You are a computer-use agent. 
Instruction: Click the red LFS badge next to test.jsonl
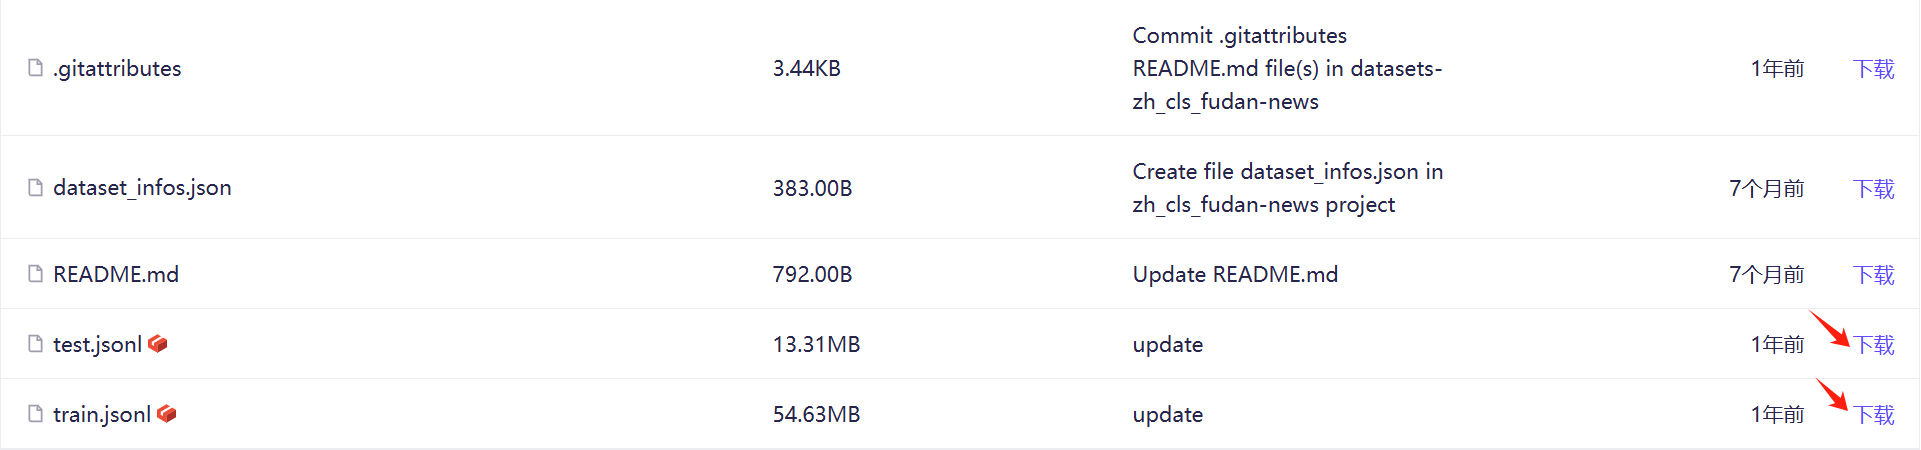(x=158, y=344)
